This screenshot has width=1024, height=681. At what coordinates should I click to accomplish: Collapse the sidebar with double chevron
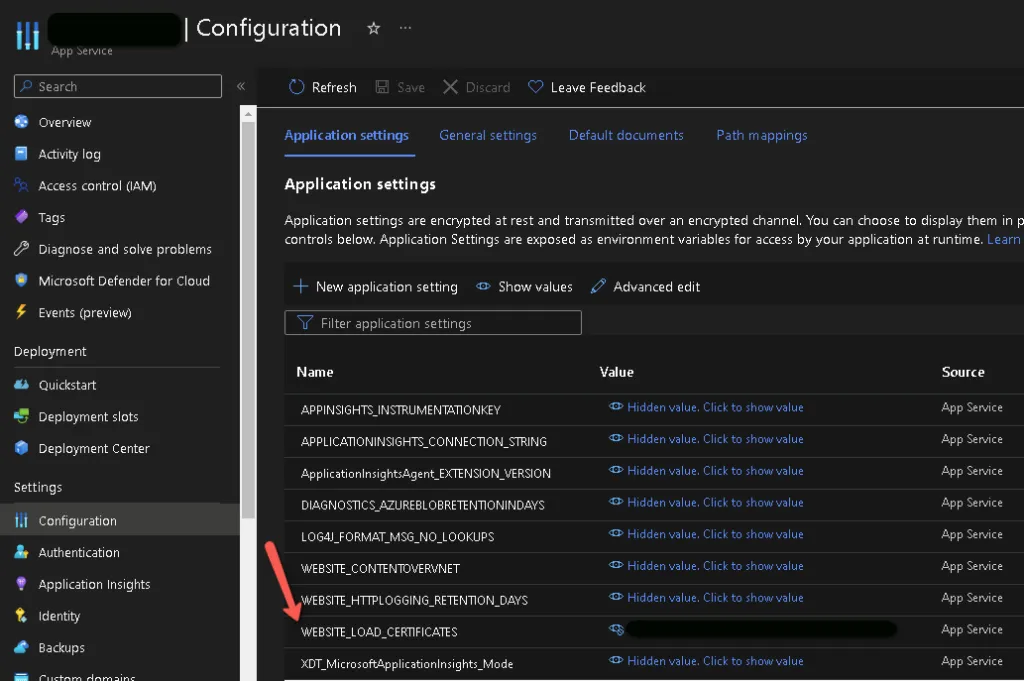tap(241, 86)
